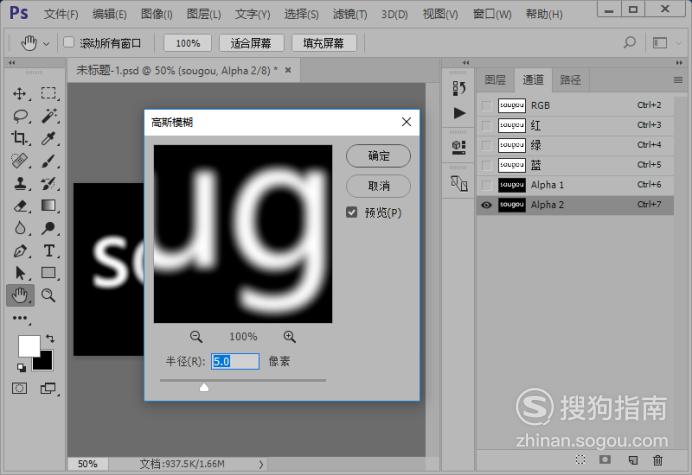
Task: Cancel the Gaussian Blur dialog
Action: click(379, 186)
